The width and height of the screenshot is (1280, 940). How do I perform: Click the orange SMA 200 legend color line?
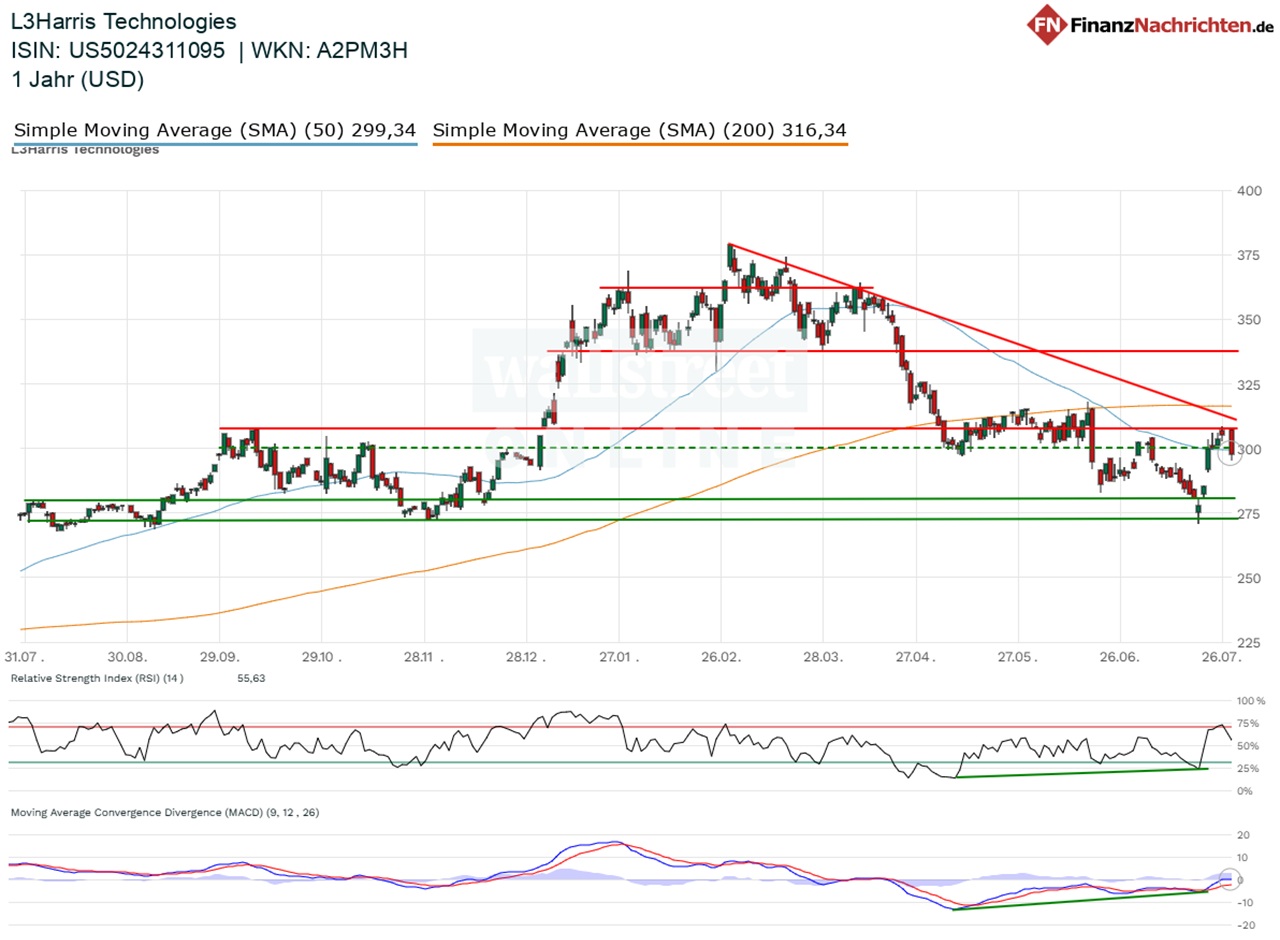(x=640, y=144)
